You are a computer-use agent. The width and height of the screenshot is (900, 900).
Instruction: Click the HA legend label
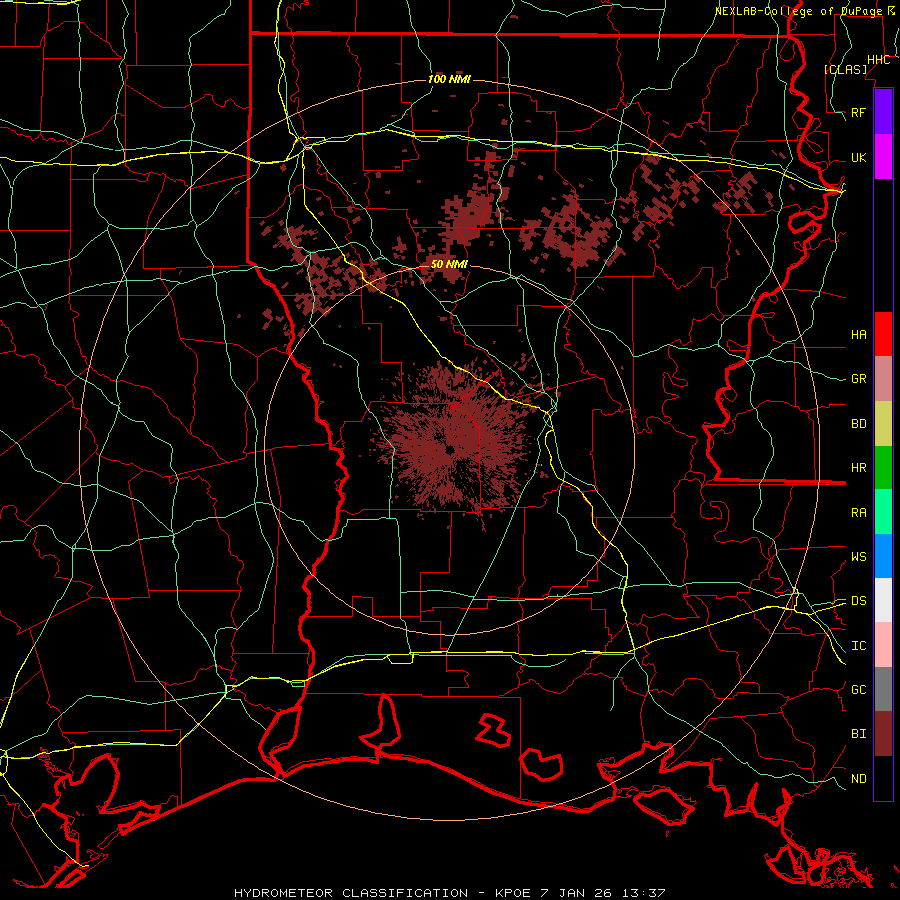[x=859, y=334]
